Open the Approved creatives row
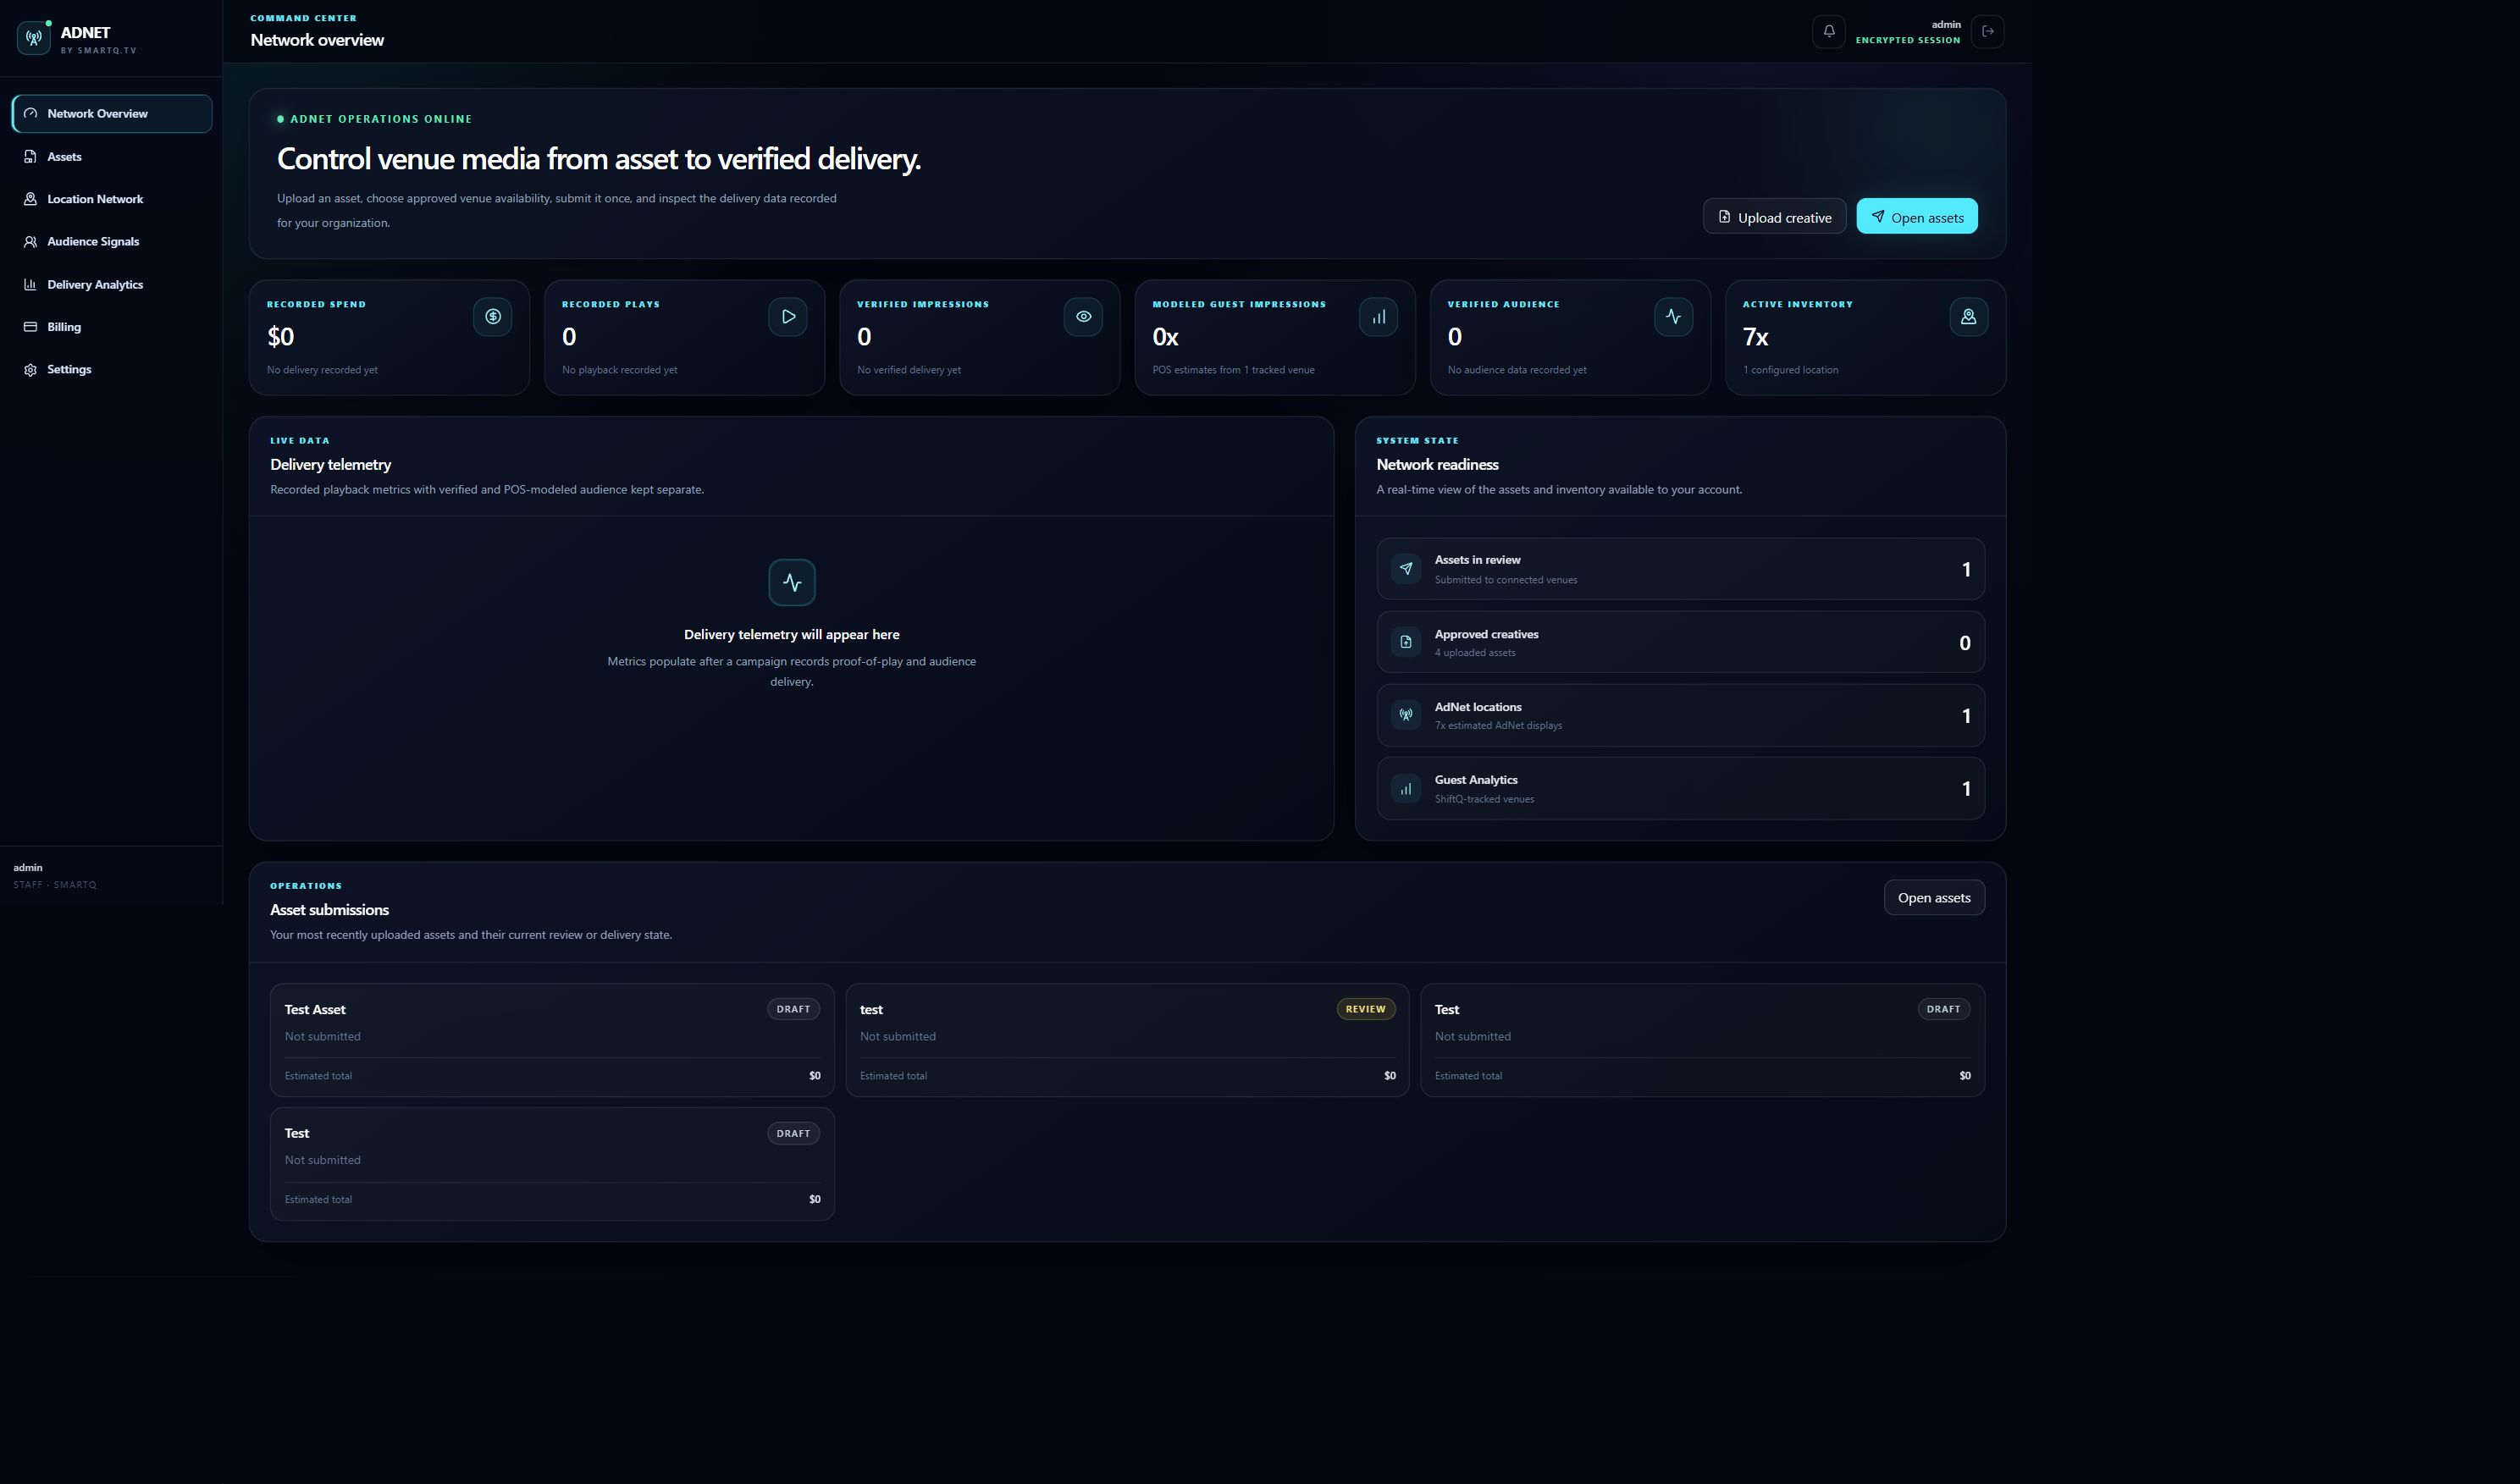 [x=1680, y=642]
